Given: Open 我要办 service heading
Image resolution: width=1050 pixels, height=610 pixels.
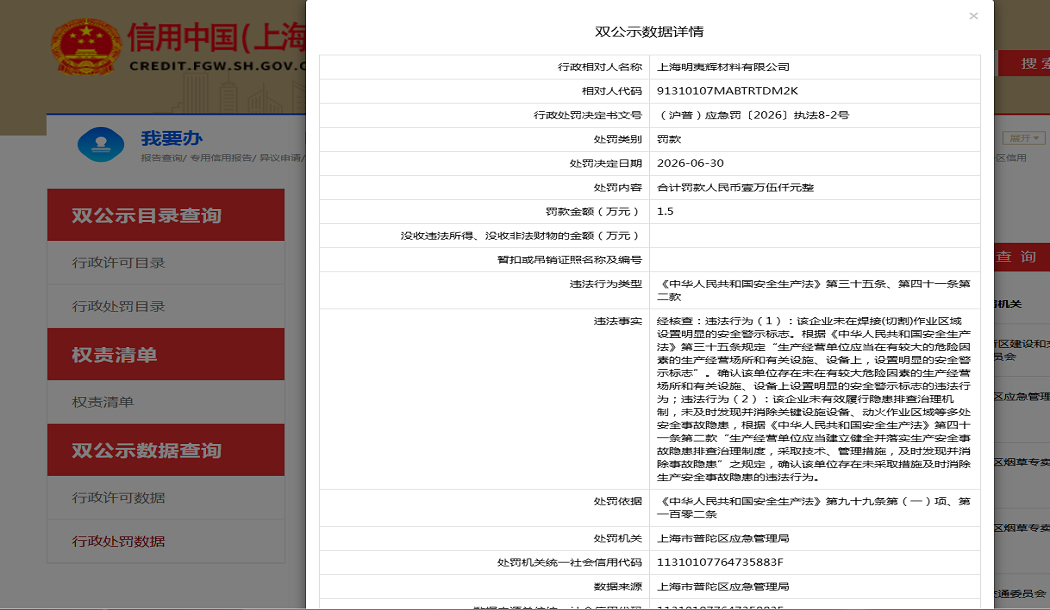Looking at the screenshot, I should tap(171, 139).
